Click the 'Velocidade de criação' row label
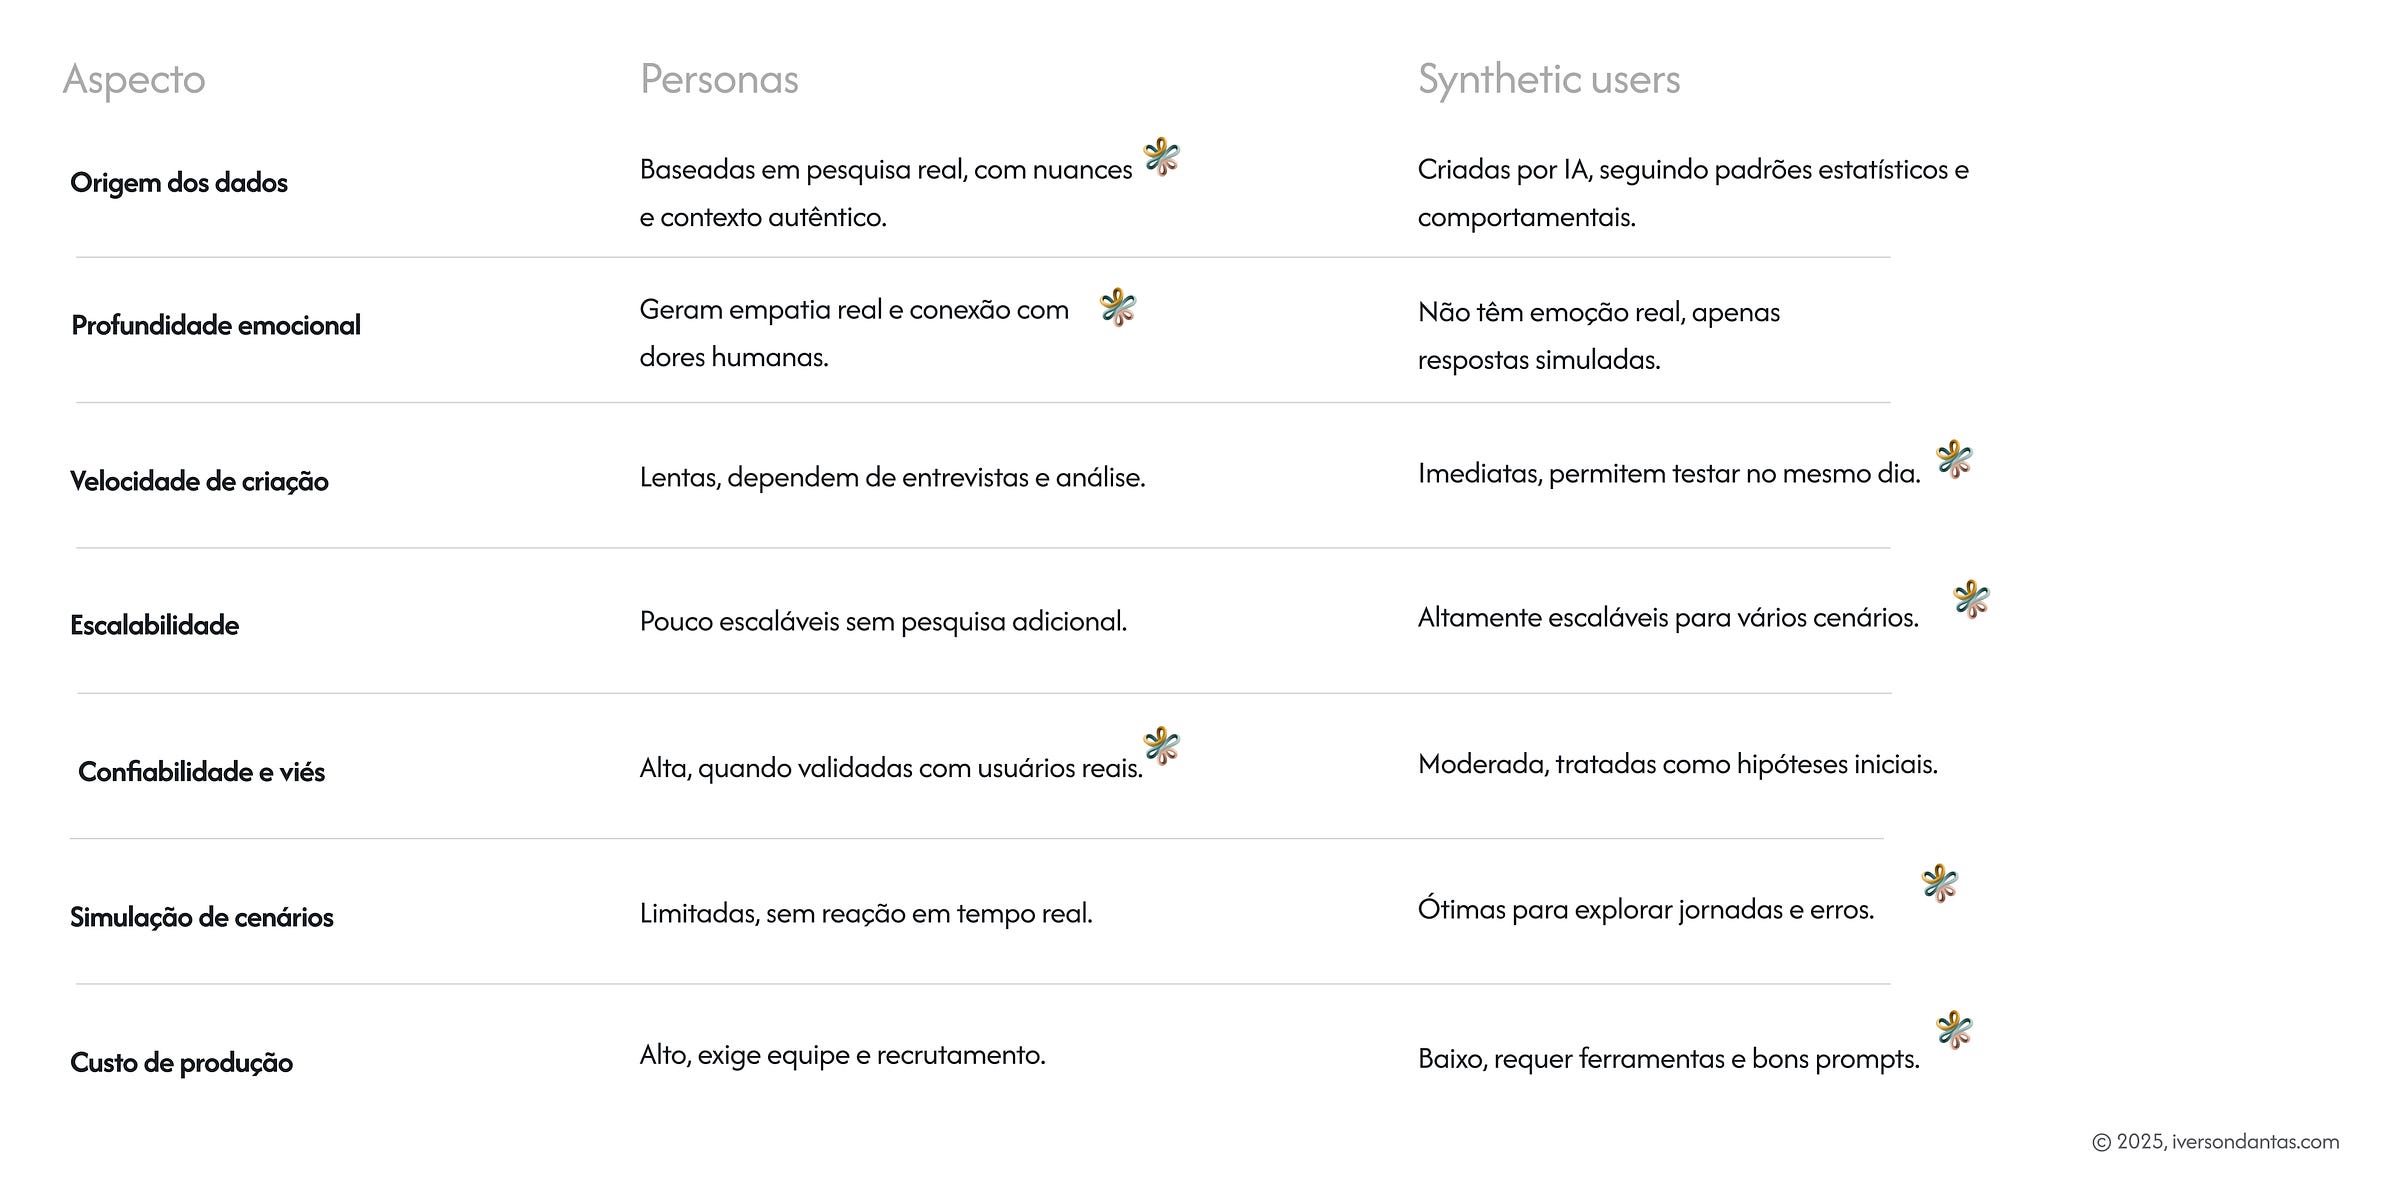This screenshot has width=2400, height=1194. 199,482
